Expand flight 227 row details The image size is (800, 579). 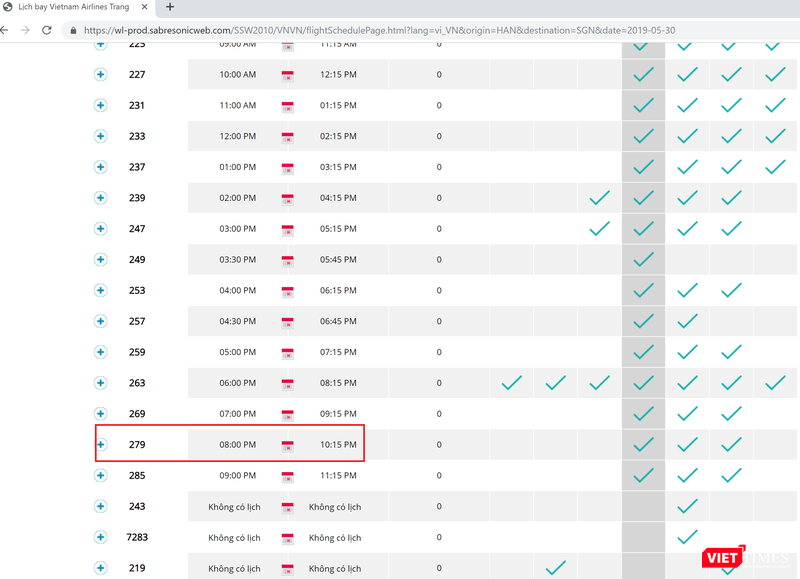101,75
